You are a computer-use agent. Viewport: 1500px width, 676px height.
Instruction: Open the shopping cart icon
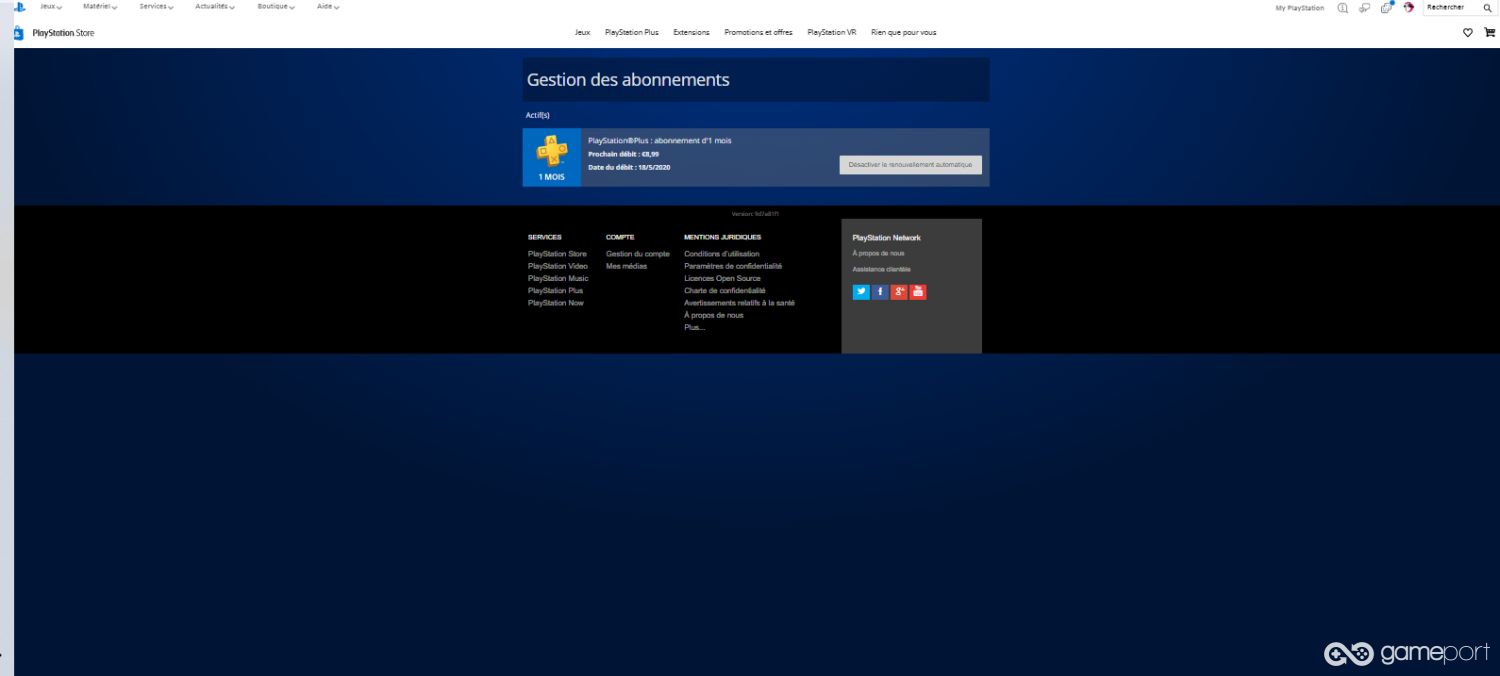[1489, 32]
